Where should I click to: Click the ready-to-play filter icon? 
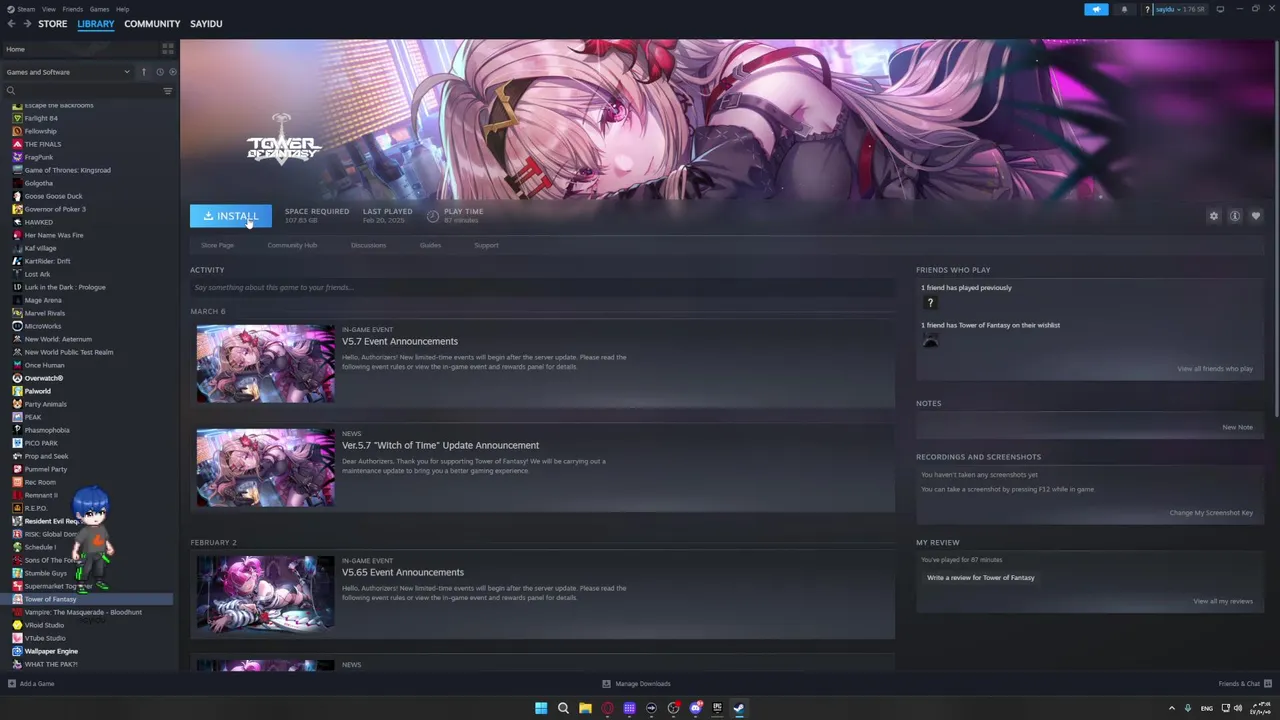[x=172, y=72]
